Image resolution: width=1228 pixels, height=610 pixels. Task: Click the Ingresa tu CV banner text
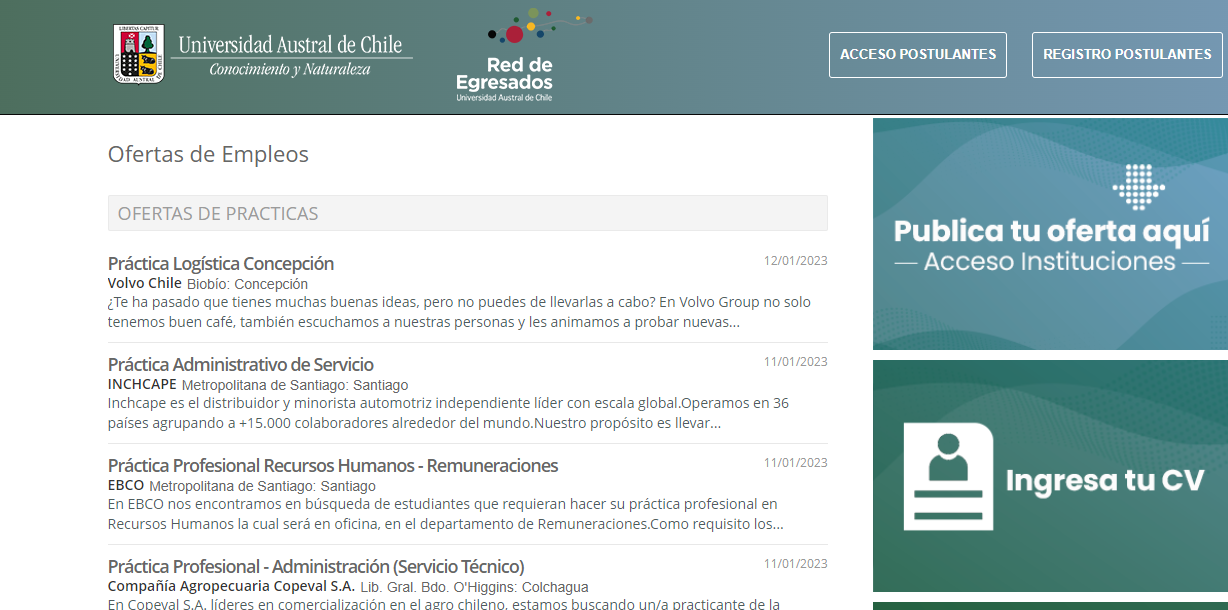(1104, 481)
